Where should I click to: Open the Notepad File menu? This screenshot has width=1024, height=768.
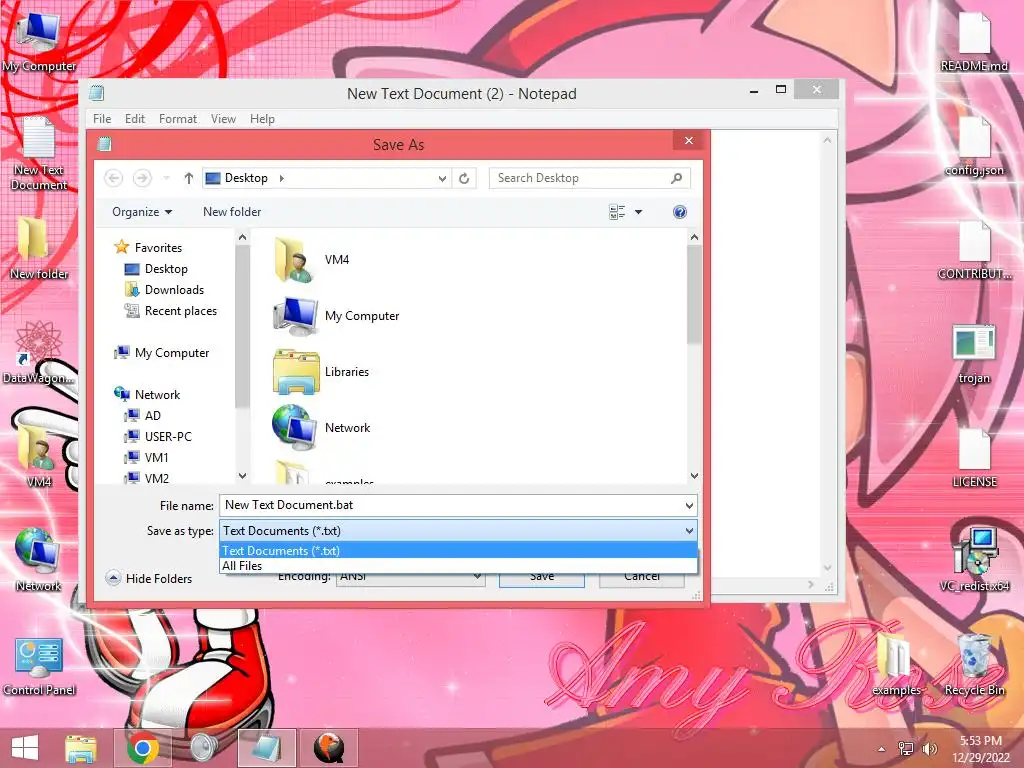tap(102, 119)
